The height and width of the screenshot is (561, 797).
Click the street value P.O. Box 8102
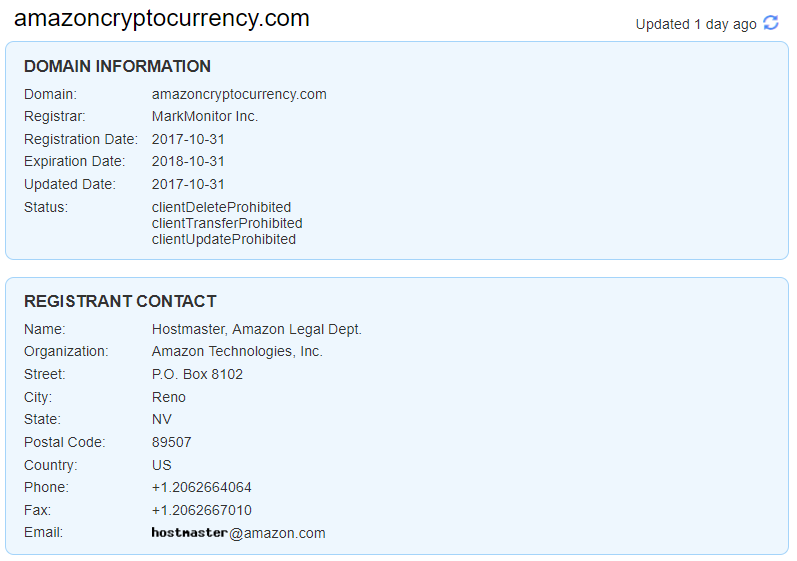(197, 374)
